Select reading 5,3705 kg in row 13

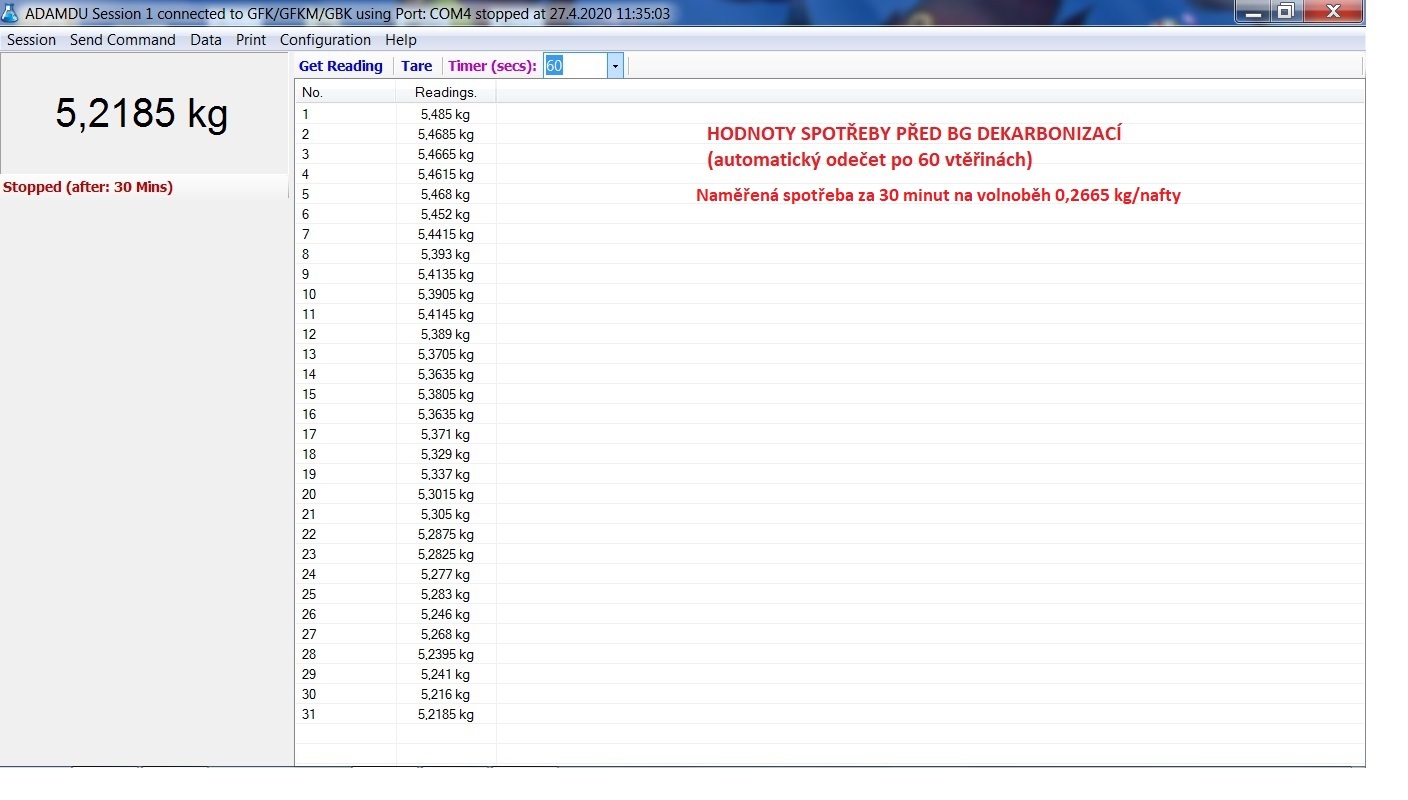(446, 354)
